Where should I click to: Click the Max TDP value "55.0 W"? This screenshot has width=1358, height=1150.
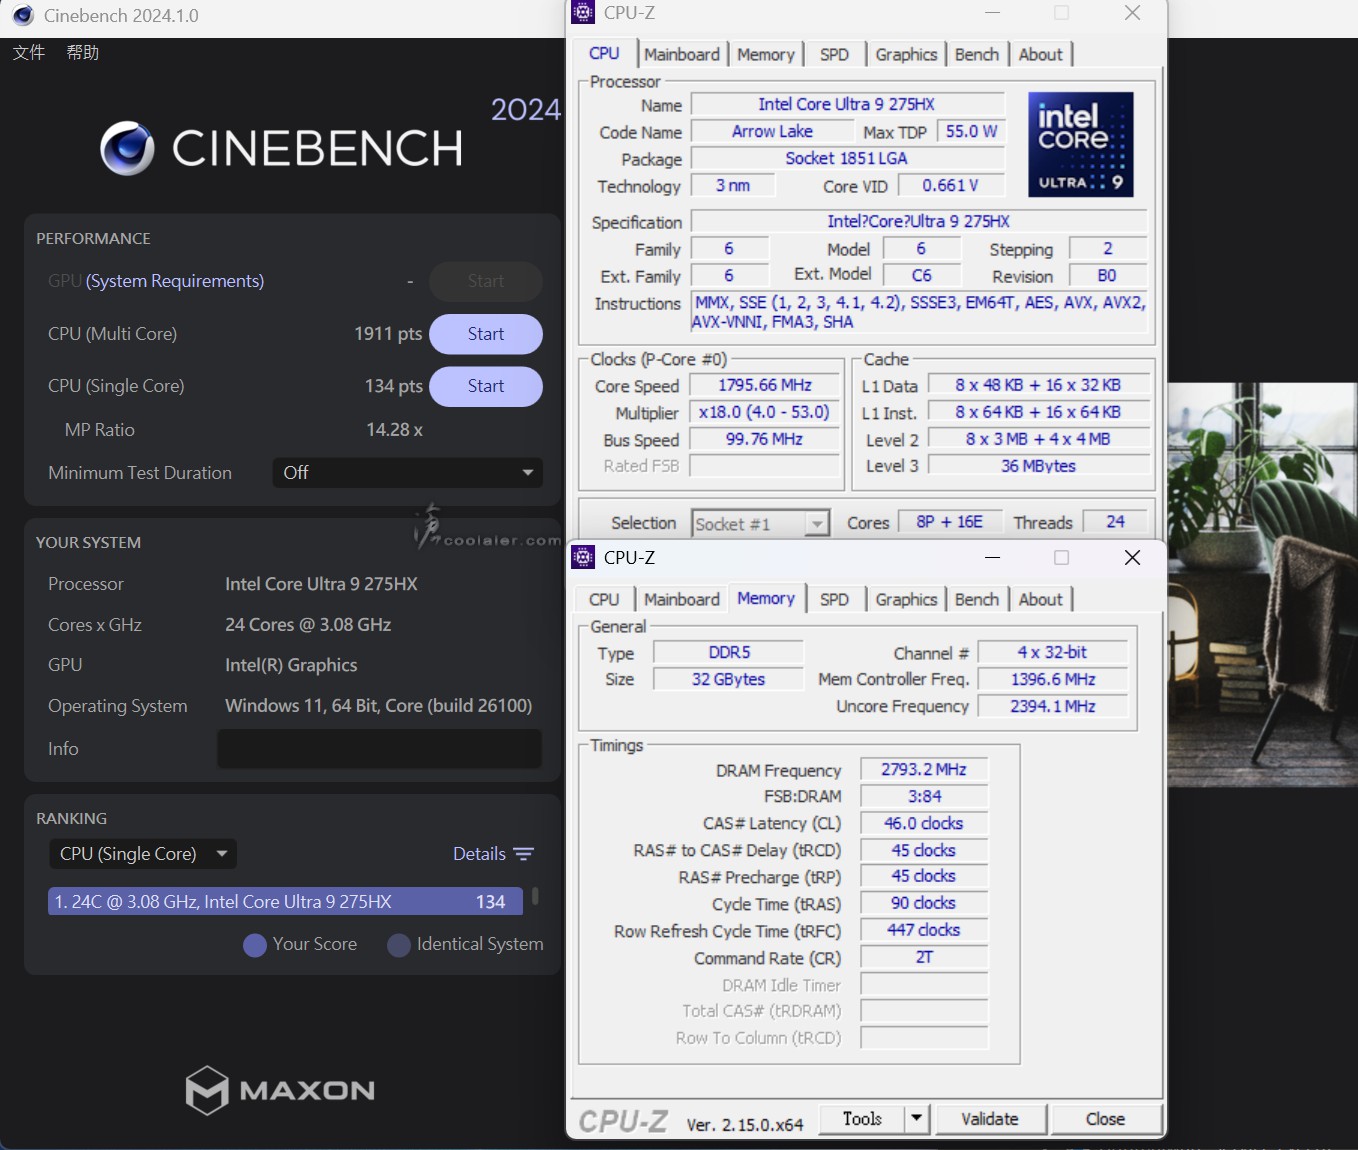pyautogui.click(x=971, y=131)
